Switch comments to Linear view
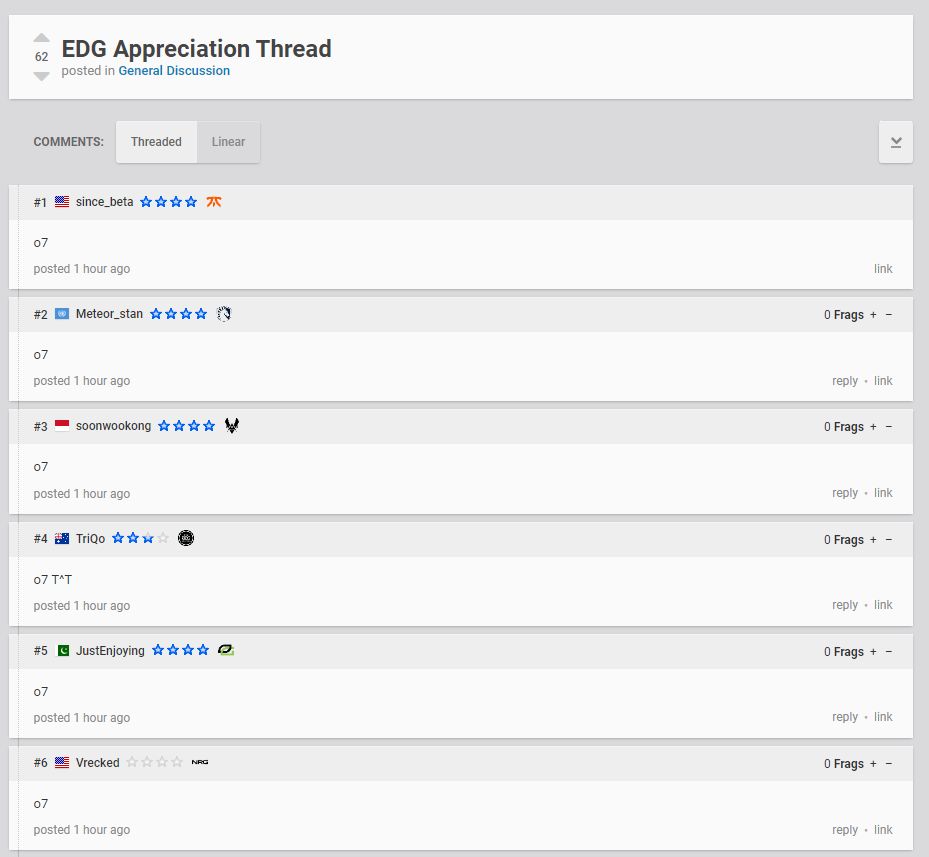This screenshot has width=929, height=857. tap(228, 142)
